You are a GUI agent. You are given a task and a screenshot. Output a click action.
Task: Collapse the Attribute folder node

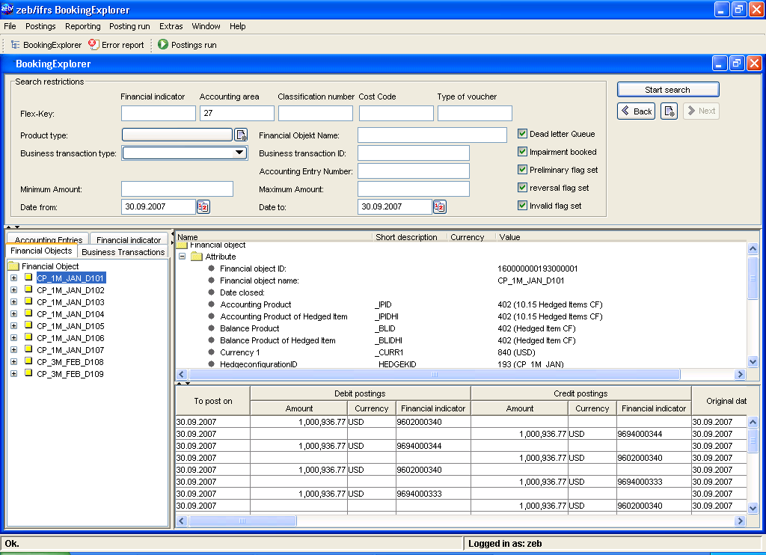183,257
